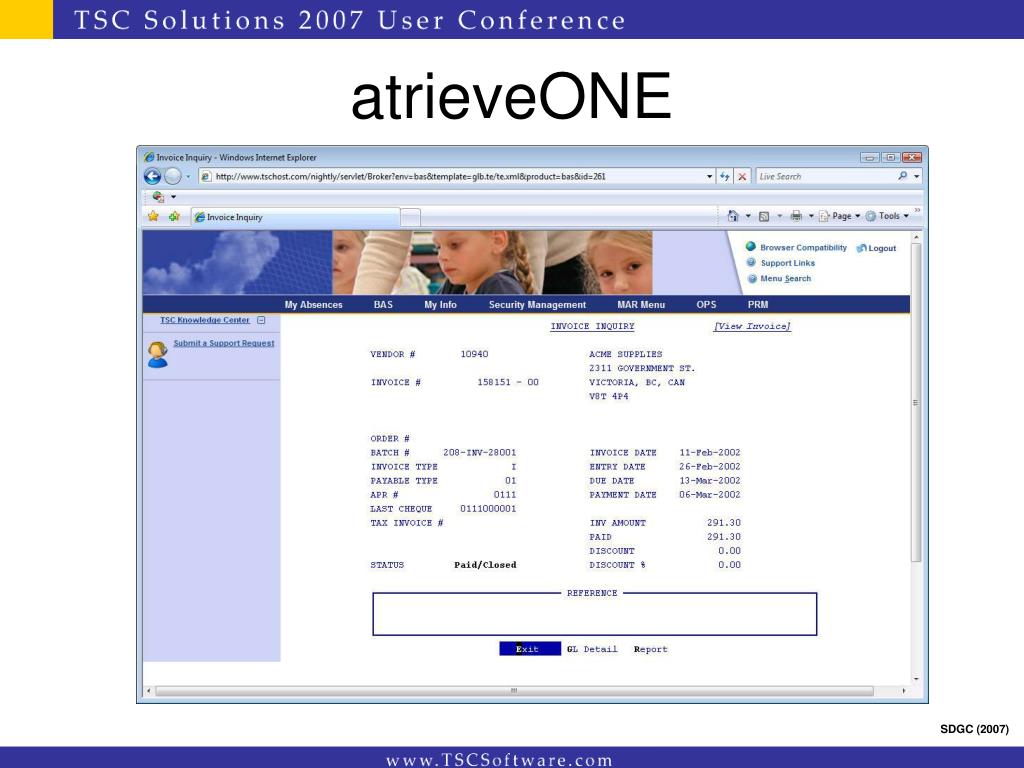The height and width of the screenshot is (768, 1024).
Task: Open the MAR Menu item
Action: pos(641,305)
